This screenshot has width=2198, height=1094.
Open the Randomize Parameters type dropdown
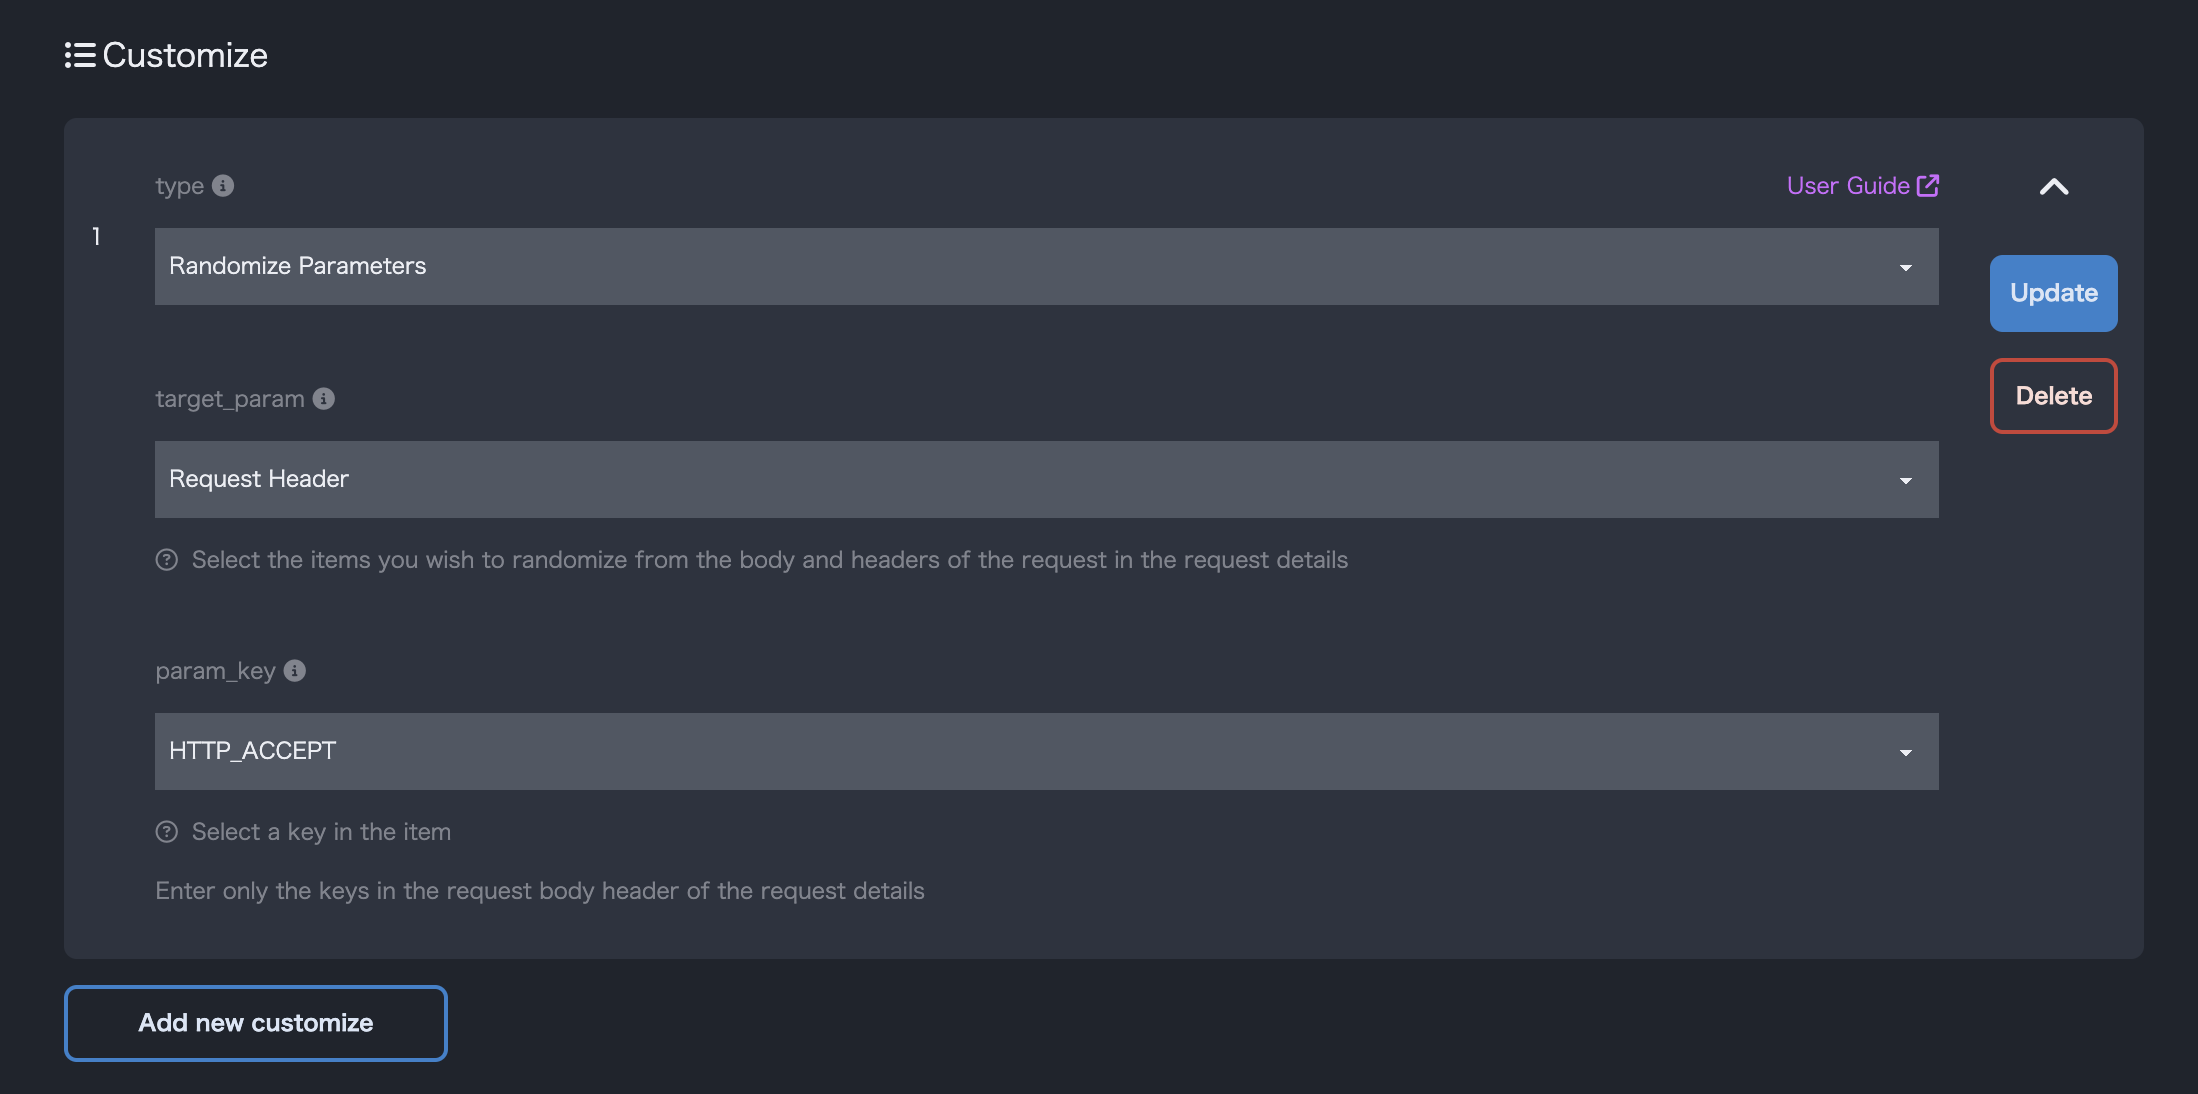tap(1046, 267)
